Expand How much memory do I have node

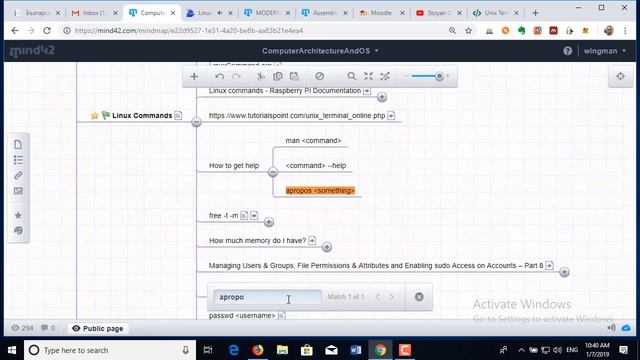coord(327,247)
